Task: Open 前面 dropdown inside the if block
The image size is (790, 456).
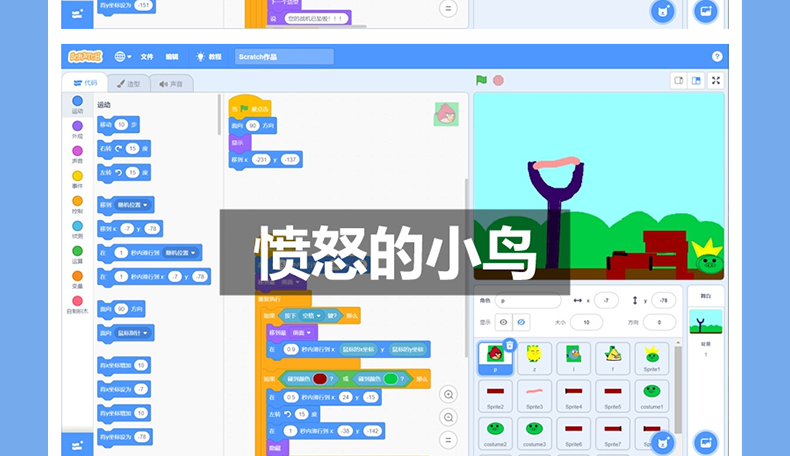Action: pos(302,333)
